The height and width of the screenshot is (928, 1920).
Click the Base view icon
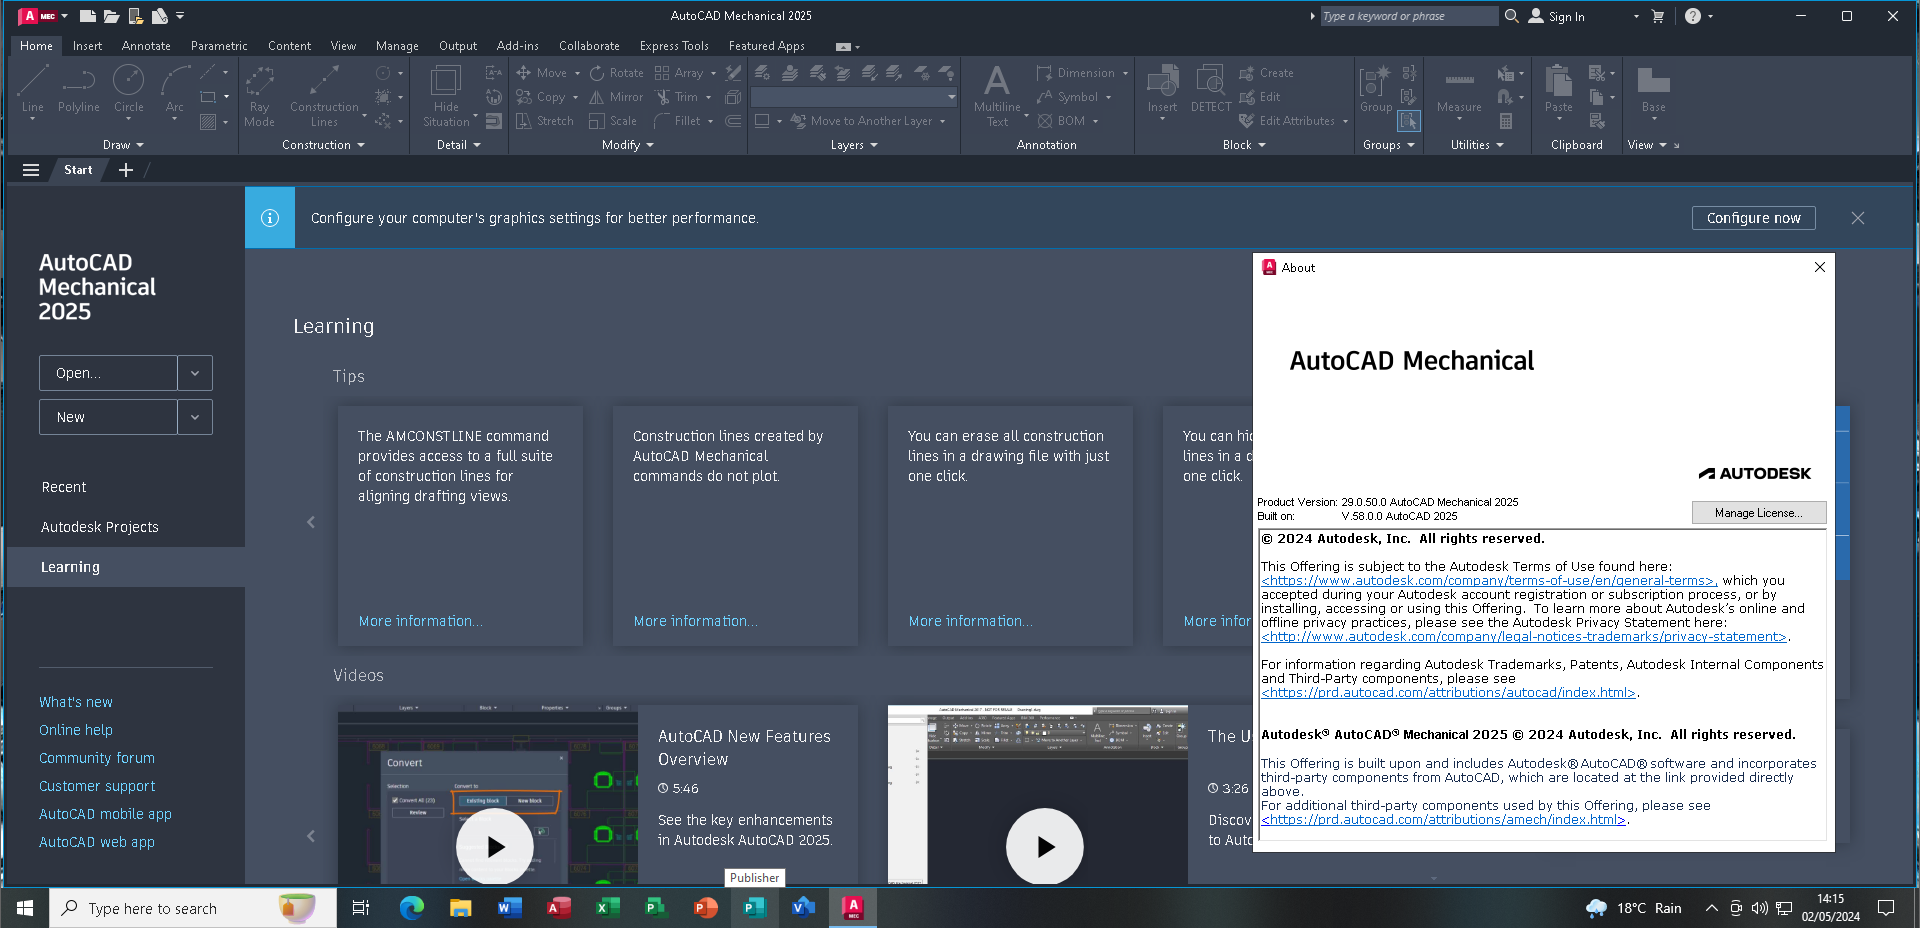click(1654, 80)
